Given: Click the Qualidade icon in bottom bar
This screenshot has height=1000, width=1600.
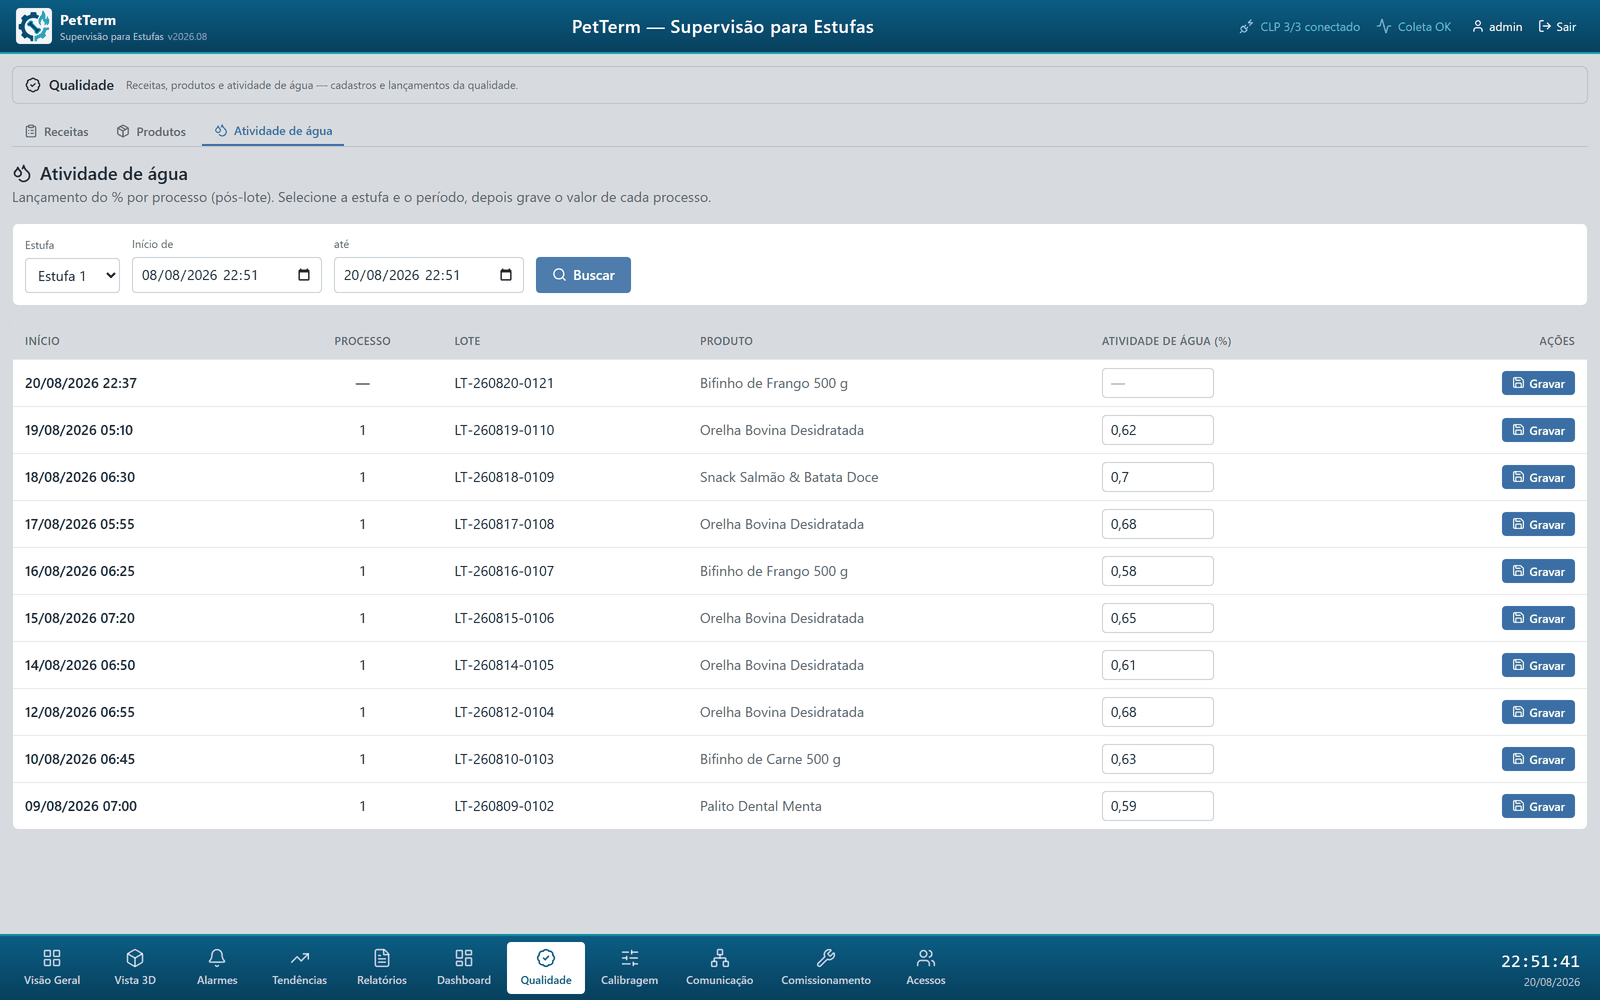Looking at the screenshot, I should [546, 958].
